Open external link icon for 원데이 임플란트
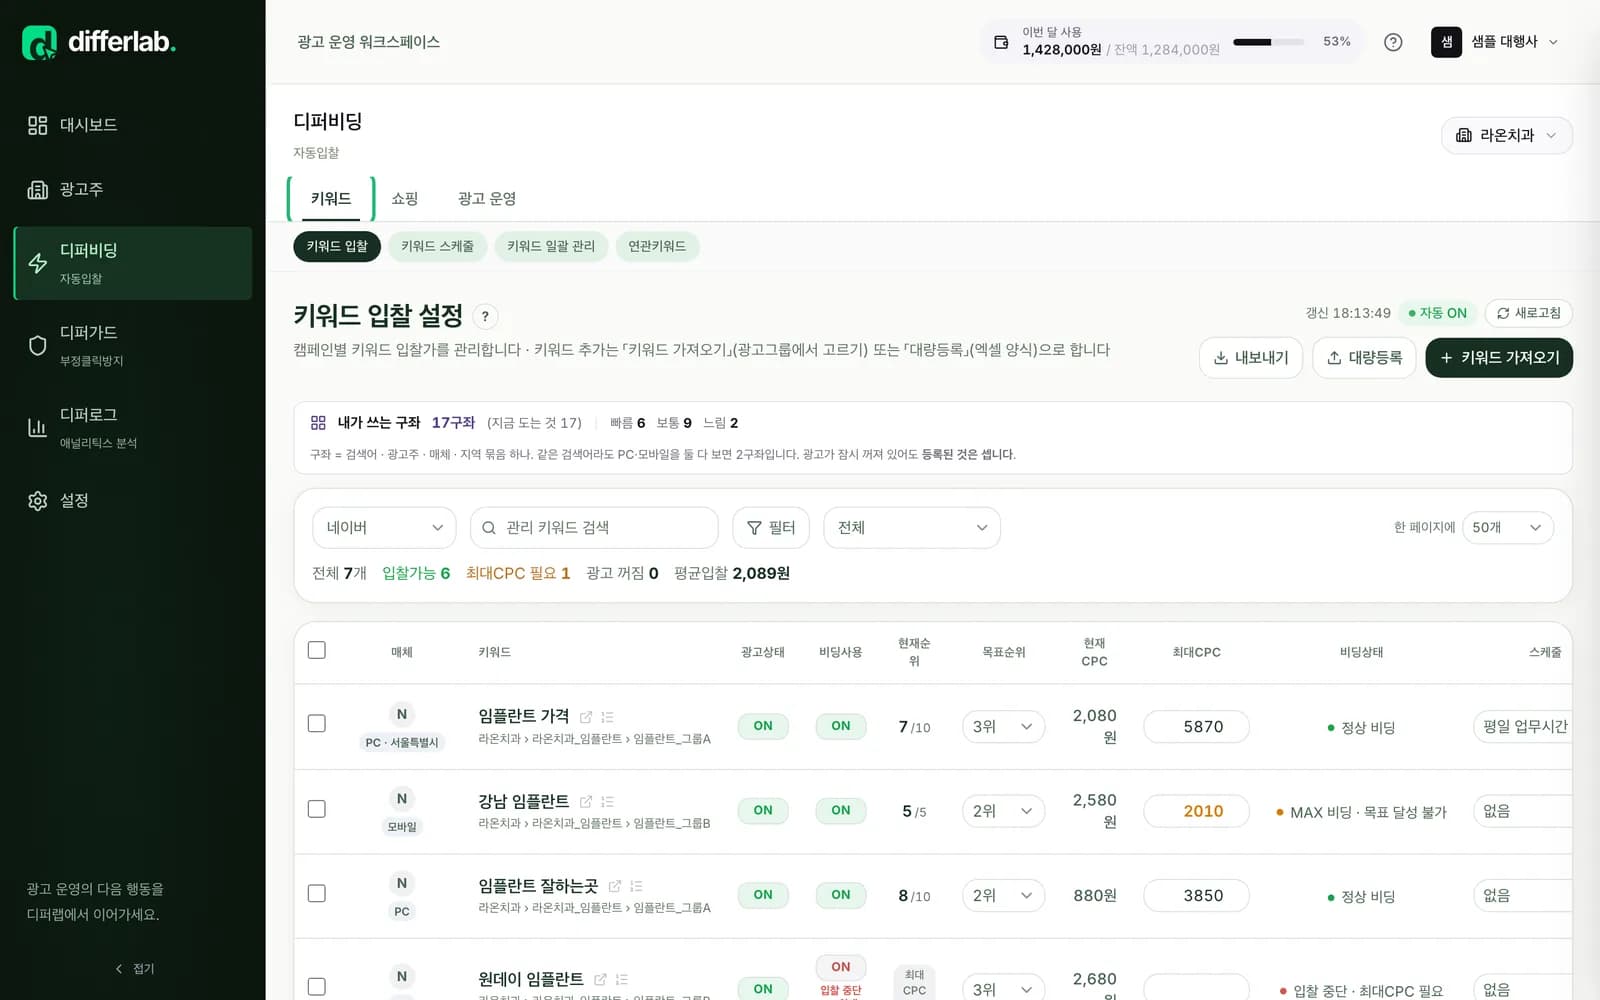The image size is (1600, 1000). tap(600, 979)
